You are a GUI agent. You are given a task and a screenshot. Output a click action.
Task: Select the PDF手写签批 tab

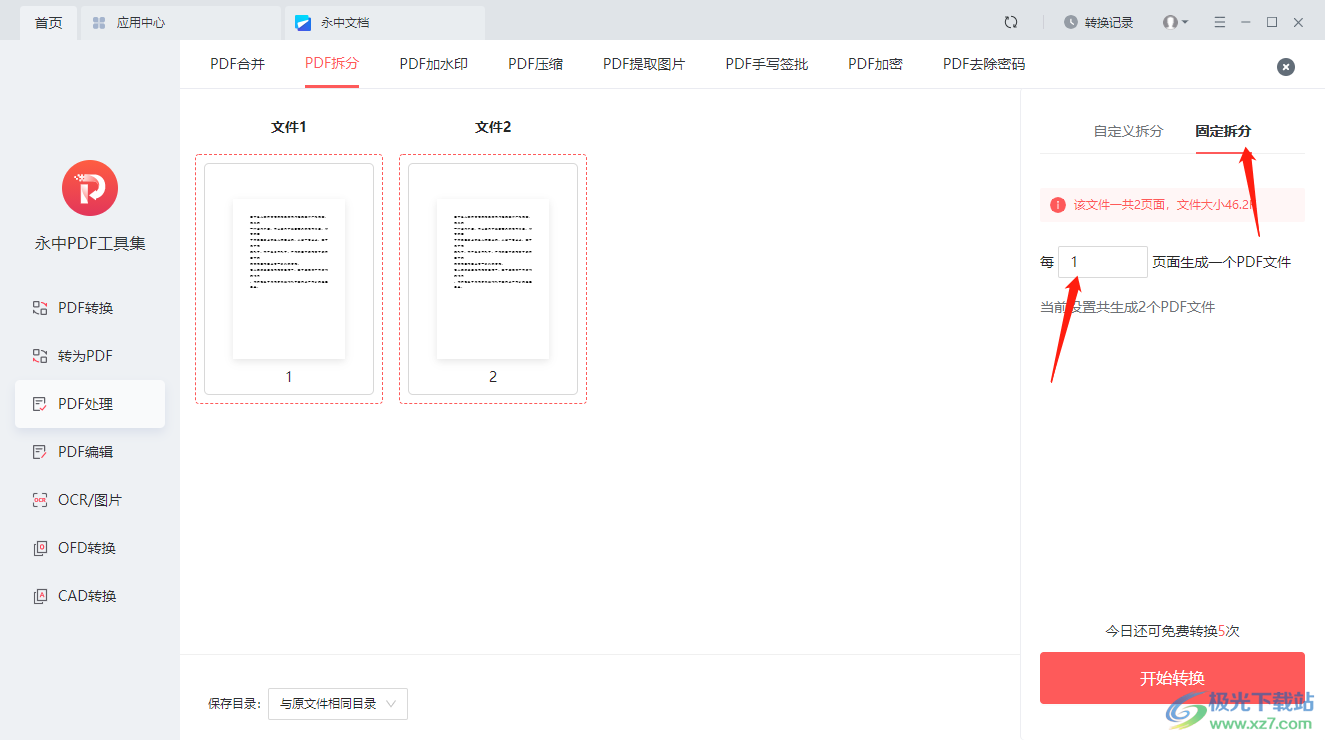coord(767,64)
